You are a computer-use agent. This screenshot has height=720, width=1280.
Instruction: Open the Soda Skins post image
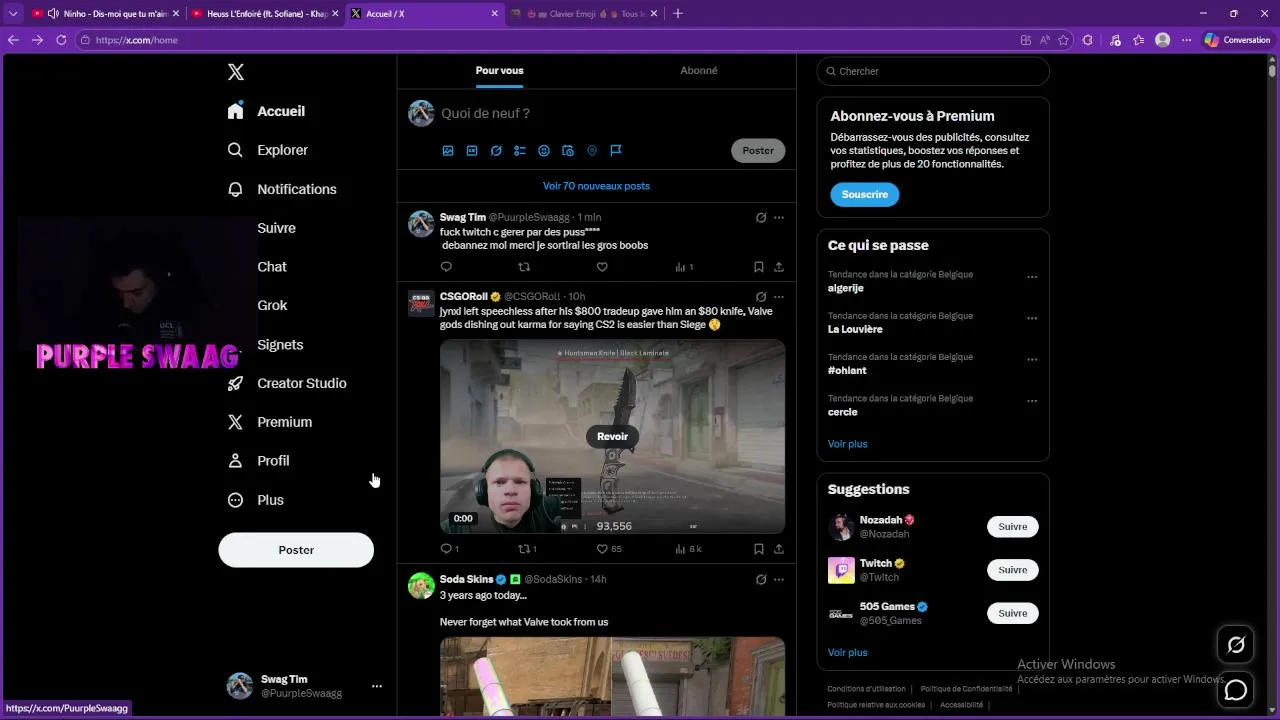click(612, 677)
